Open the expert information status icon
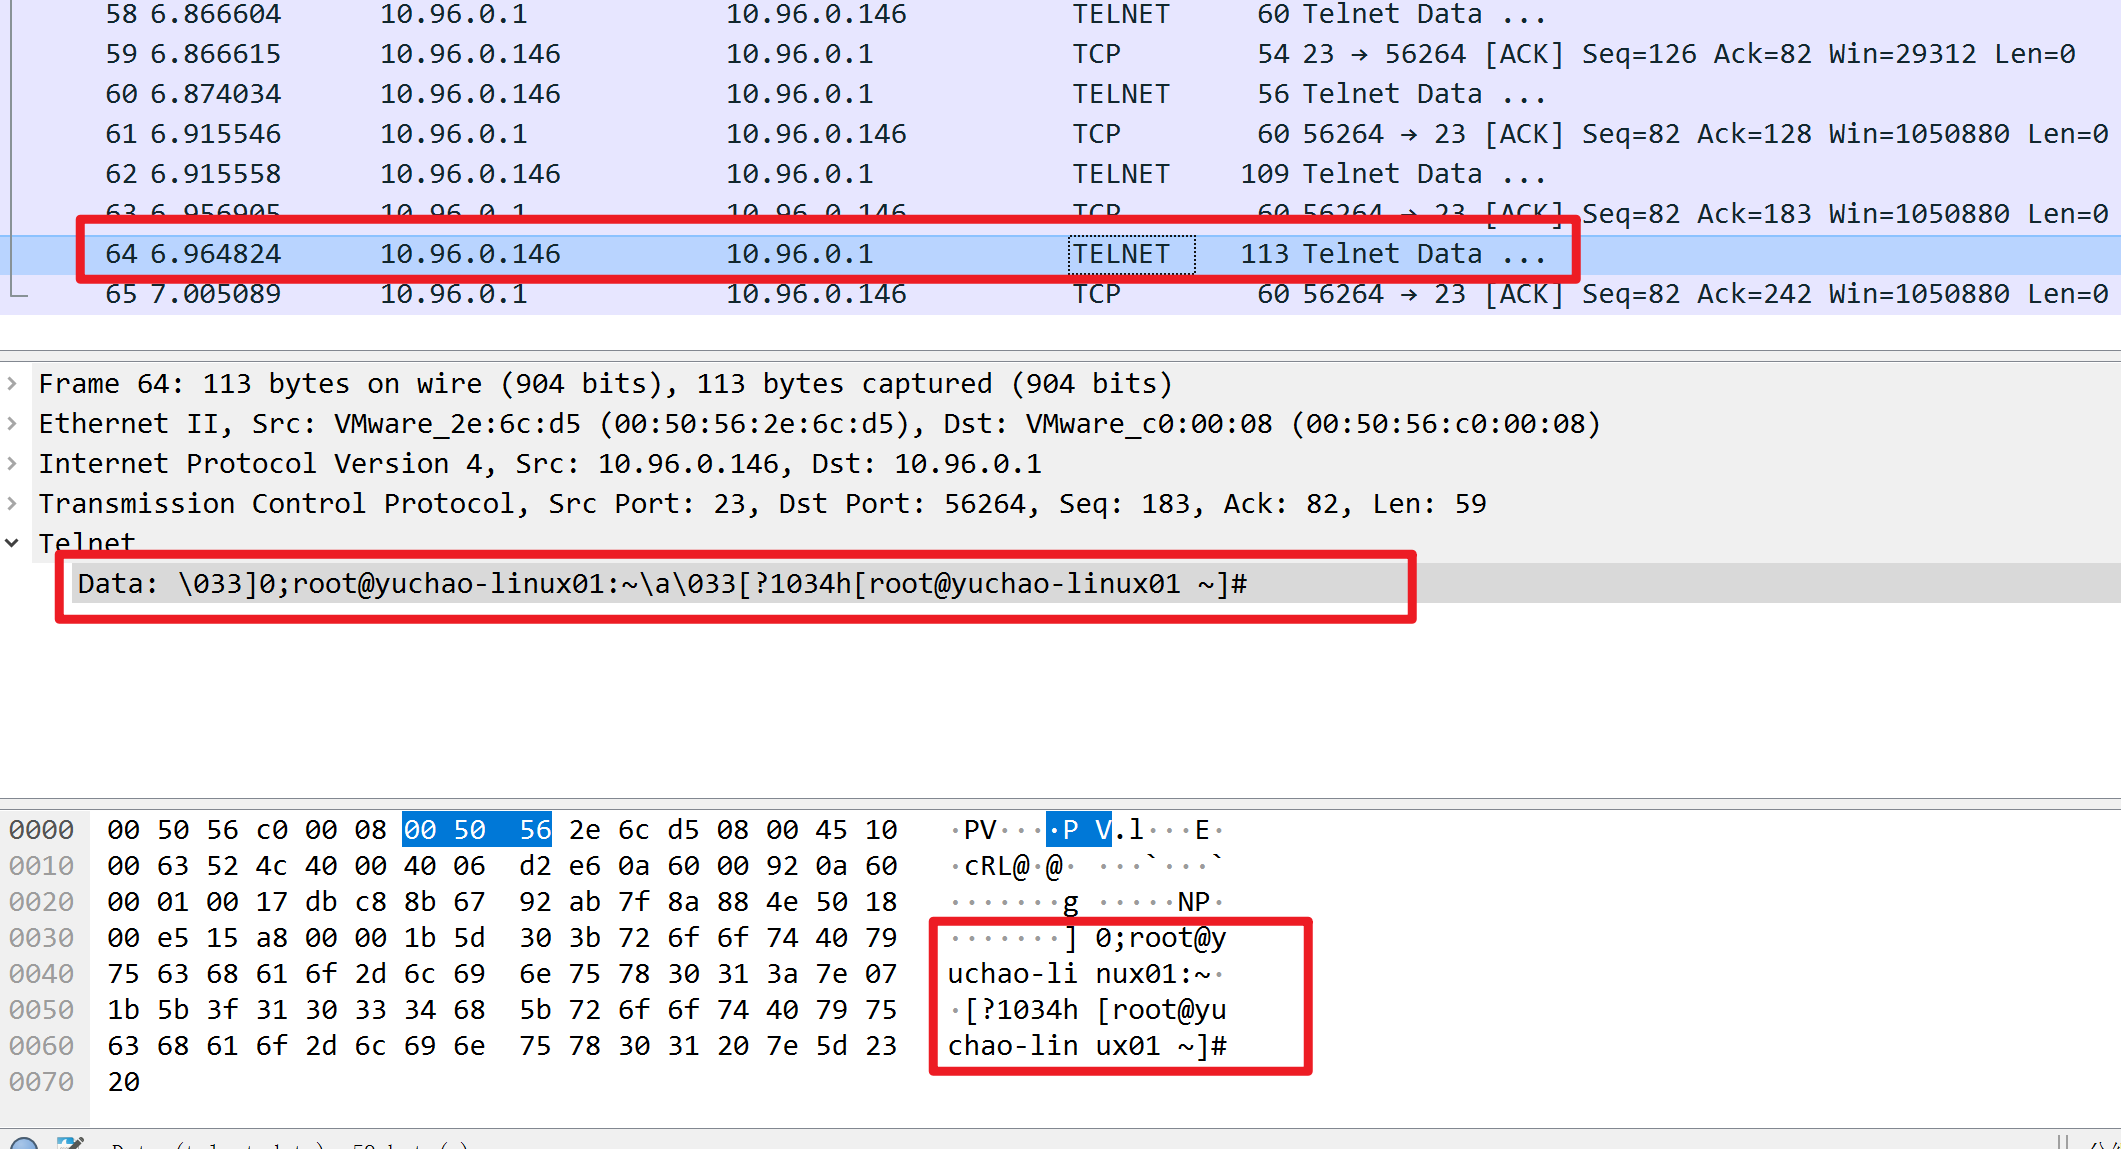The image size is (2121, 1149). [x=24, y=1144]
